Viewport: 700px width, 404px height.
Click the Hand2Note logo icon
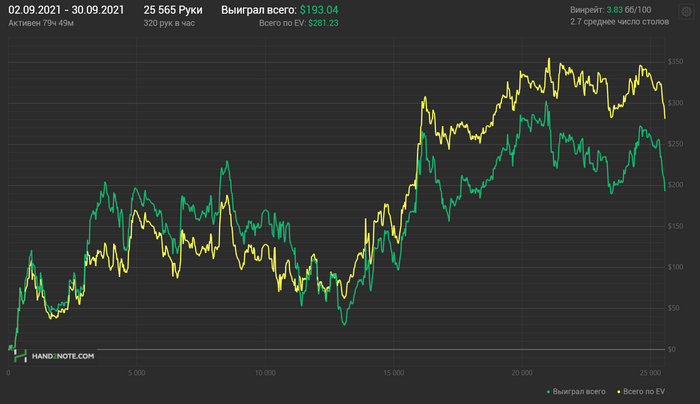click(x=20, y=356)
